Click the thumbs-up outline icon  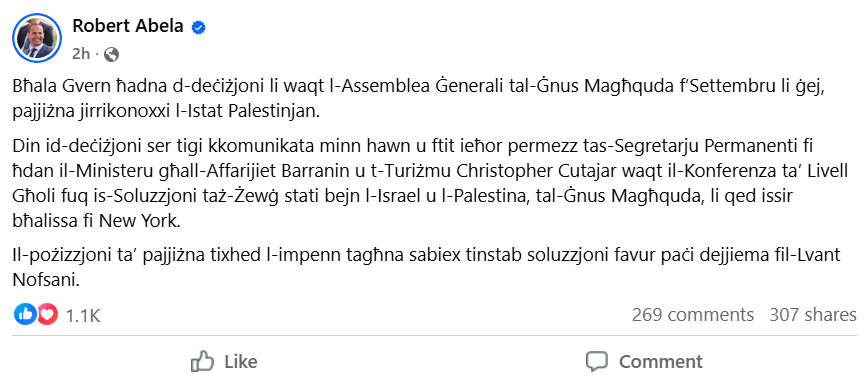pos(202,361)
